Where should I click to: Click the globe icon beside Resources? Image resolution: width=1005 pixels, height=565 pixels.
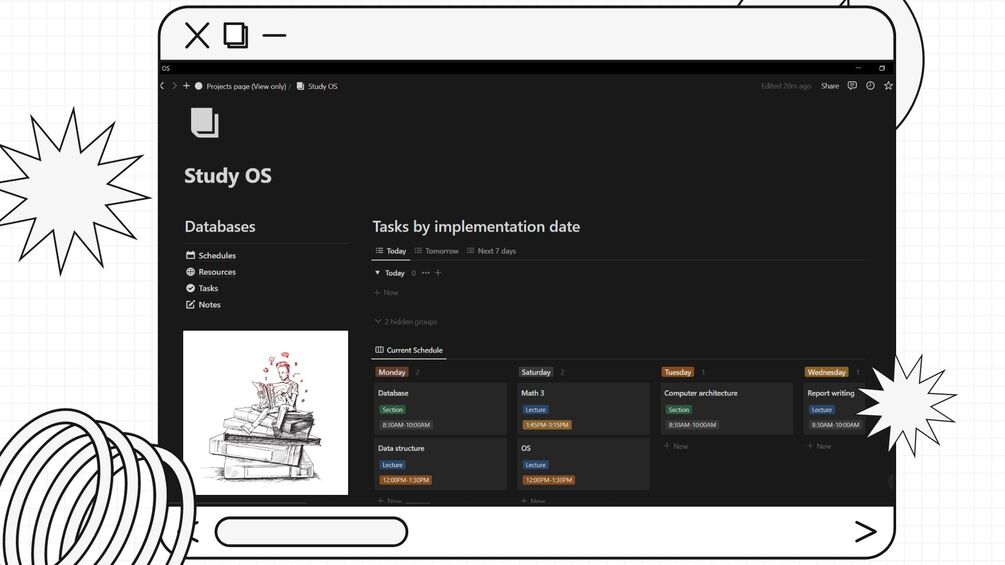coord(190,272)
